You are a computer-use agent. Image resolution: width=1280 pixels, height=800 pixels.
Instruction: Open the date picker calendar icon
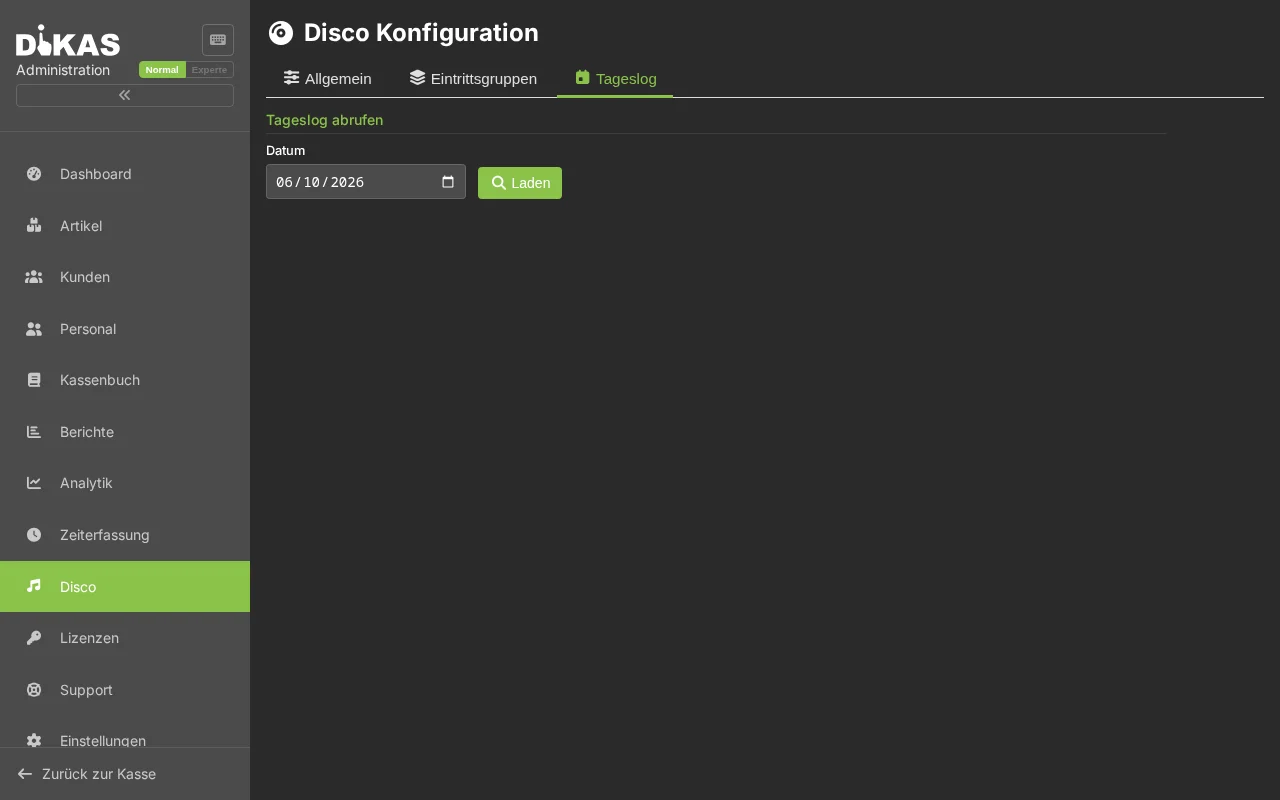(448, 182)
